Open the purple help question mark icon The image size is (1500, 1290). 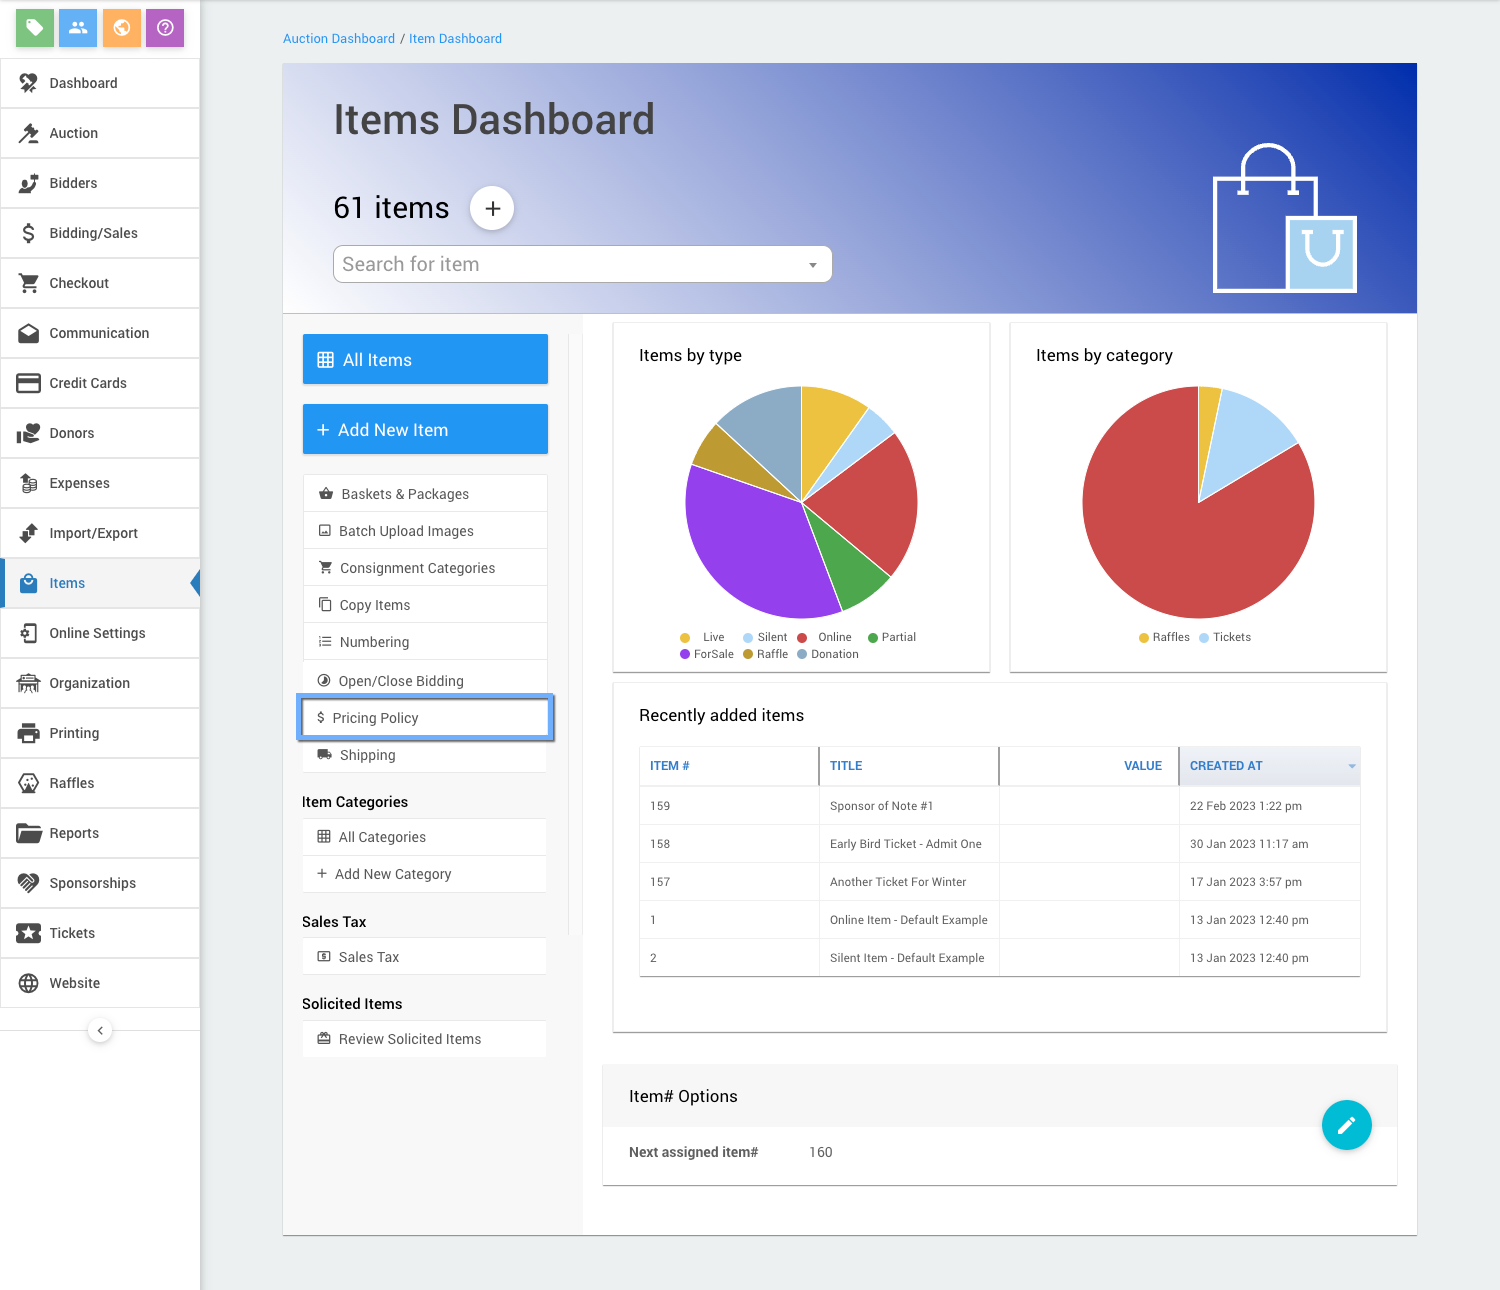click(165, 28)
